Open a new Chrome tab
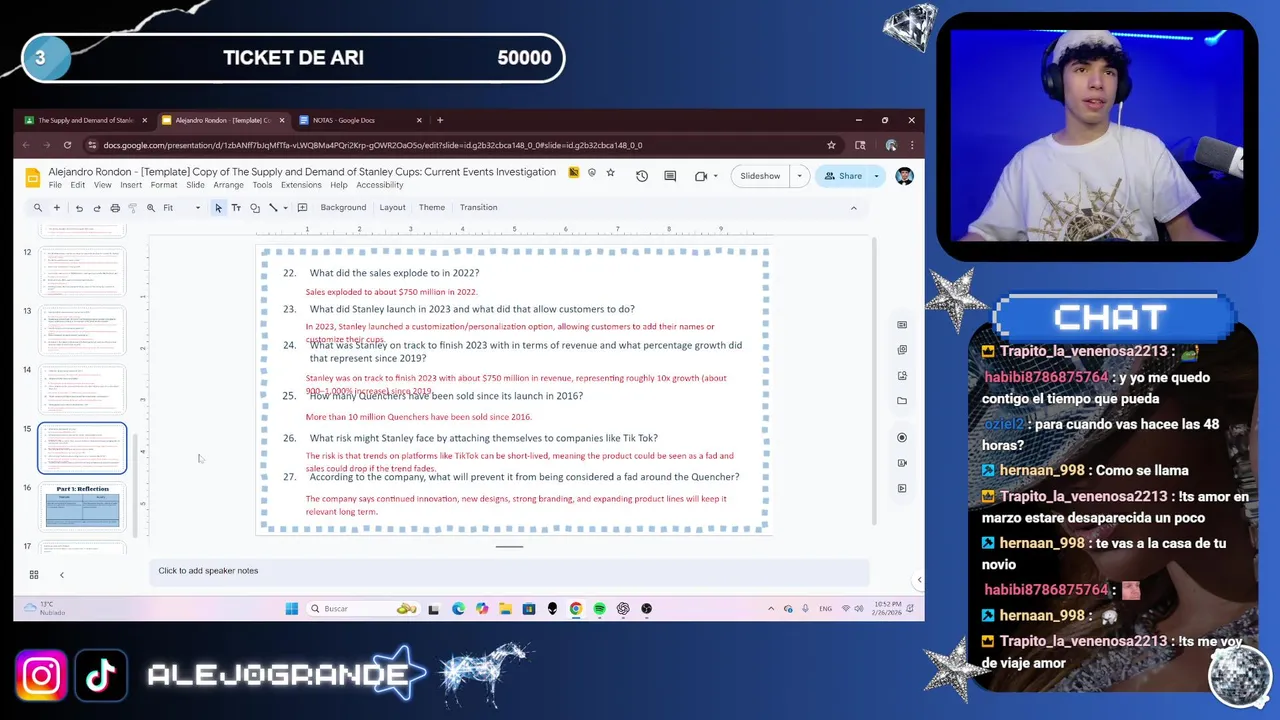 click(x=440, y=120)
